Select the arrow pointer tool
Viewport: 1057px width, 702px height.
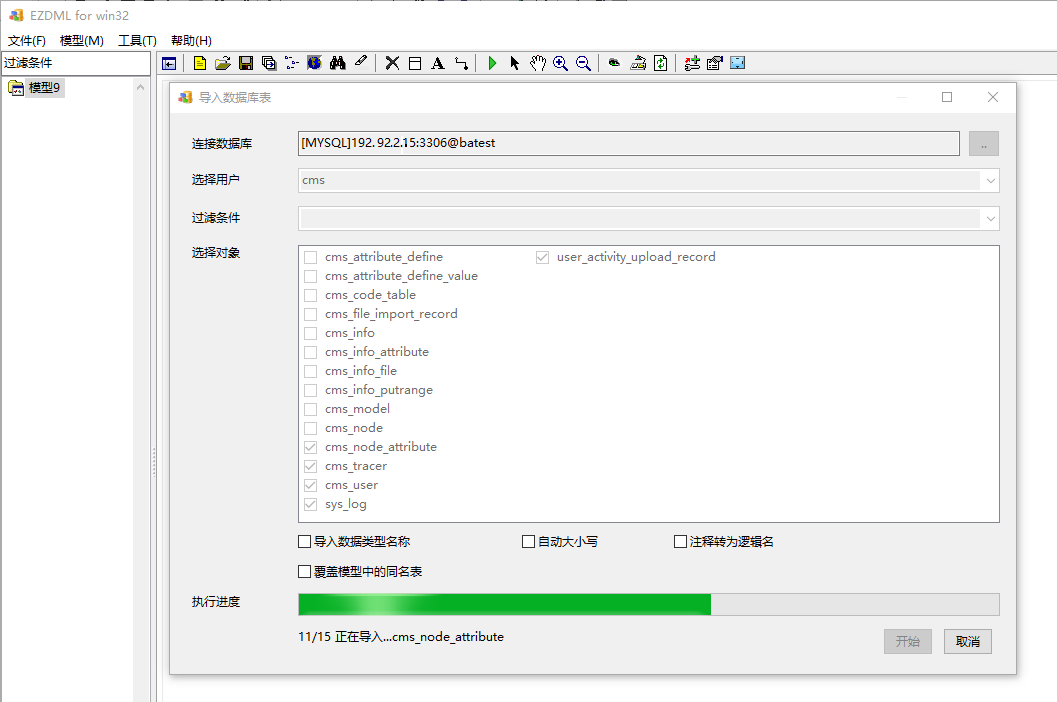[x=515, y=63]
